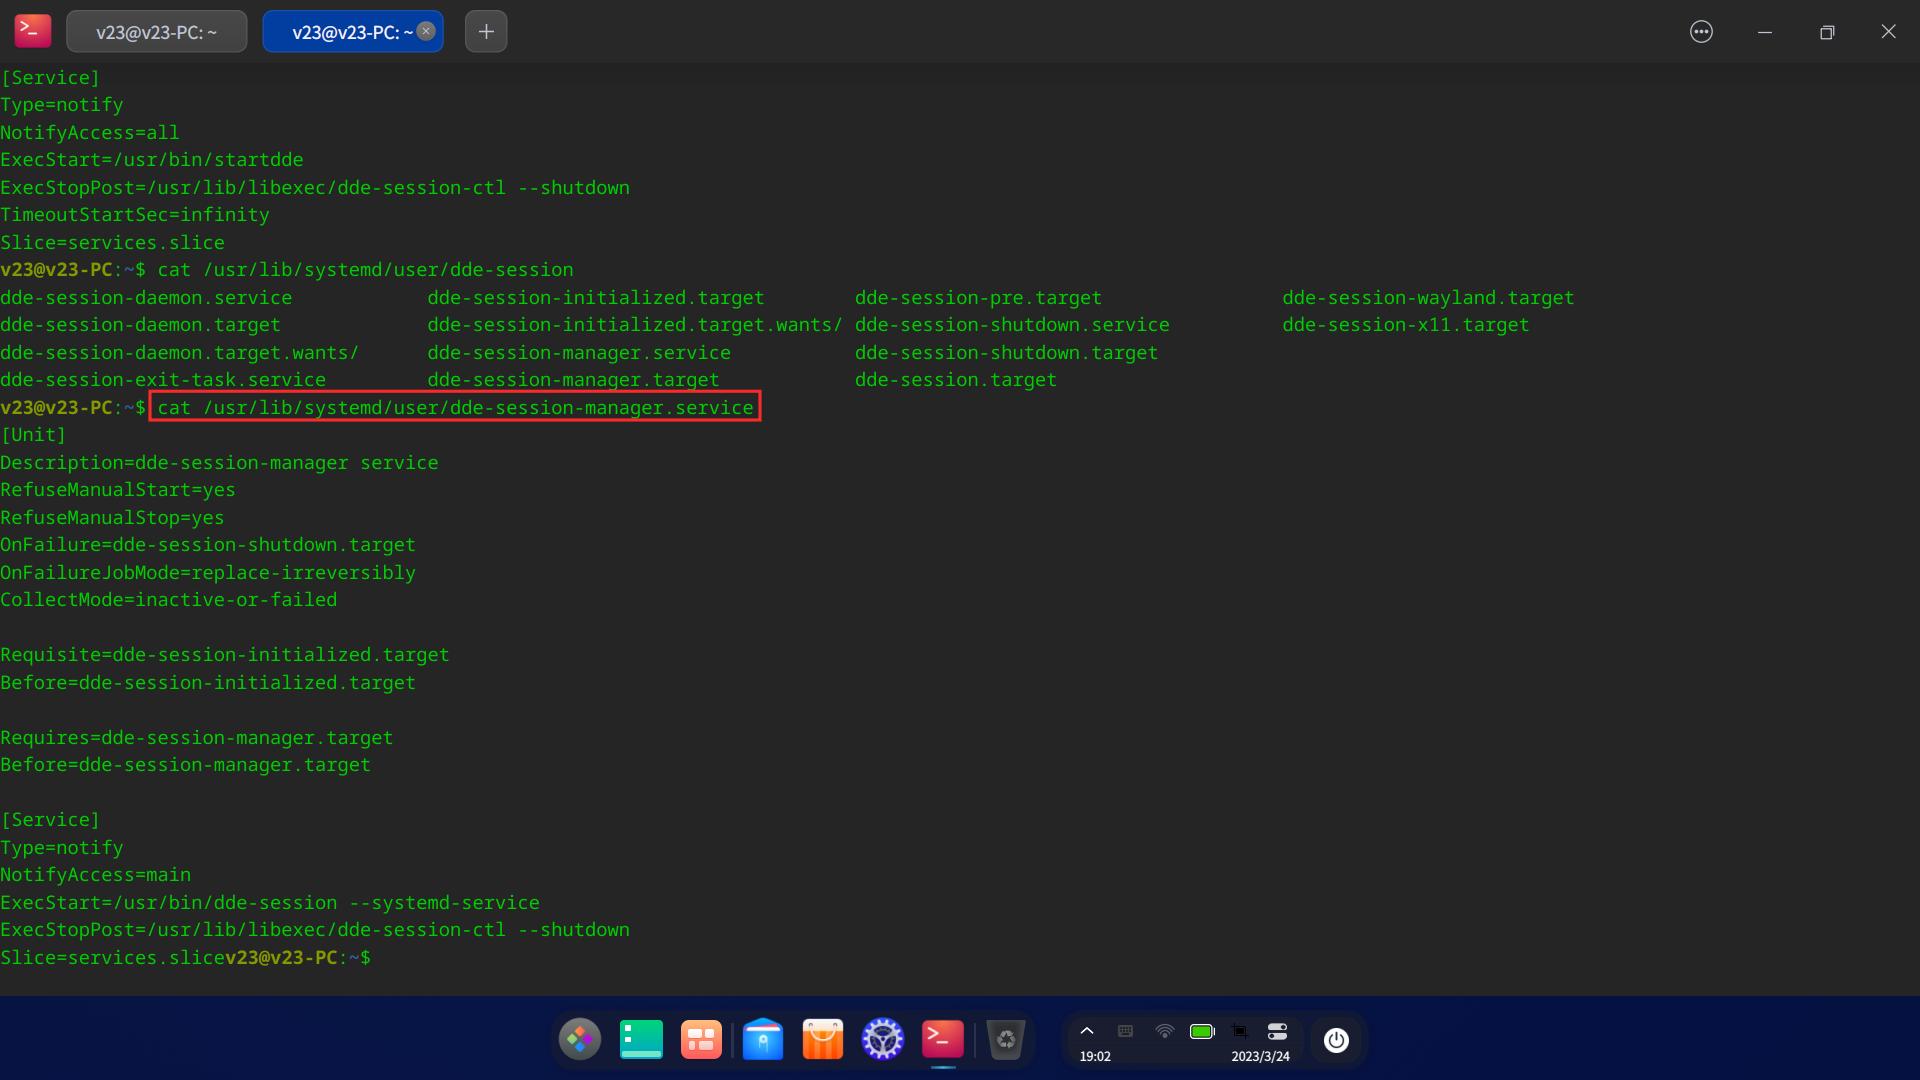Screen dimensions: 1920x1080
Task: Open the Launcher icon on the dock
Action: click(x=581, y=1039)
